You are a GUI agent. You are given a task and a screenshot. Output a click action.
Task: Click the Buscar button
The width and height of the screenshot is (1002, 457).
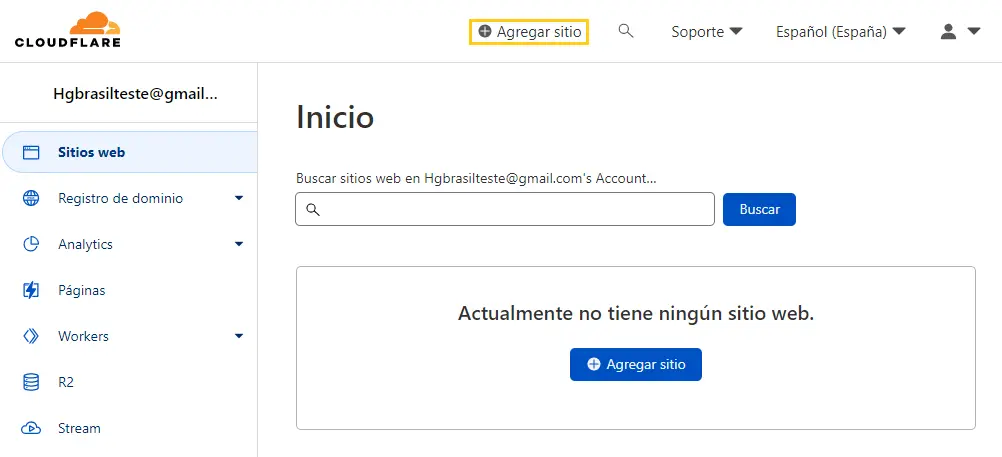[759, 209]
